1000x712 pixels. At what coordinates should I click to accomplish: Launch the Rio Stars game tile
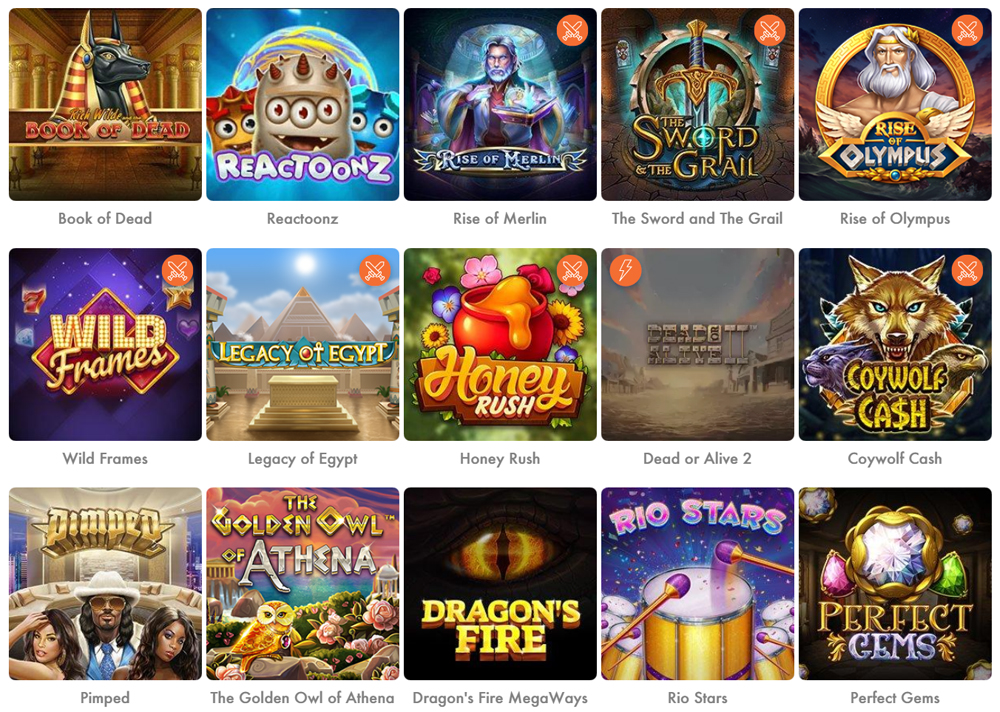point(698,584)
